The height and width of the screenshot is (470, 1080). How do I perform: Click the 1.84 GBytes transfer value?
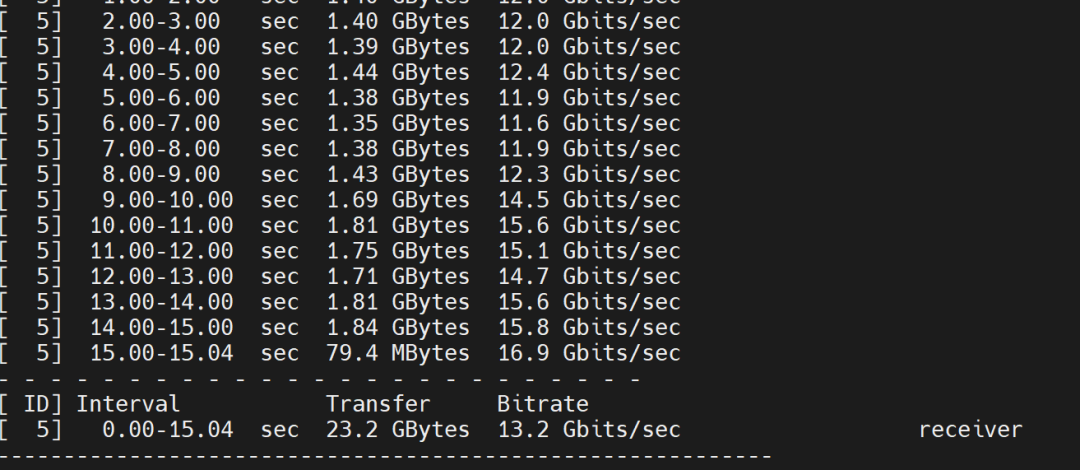click(398, 327)
